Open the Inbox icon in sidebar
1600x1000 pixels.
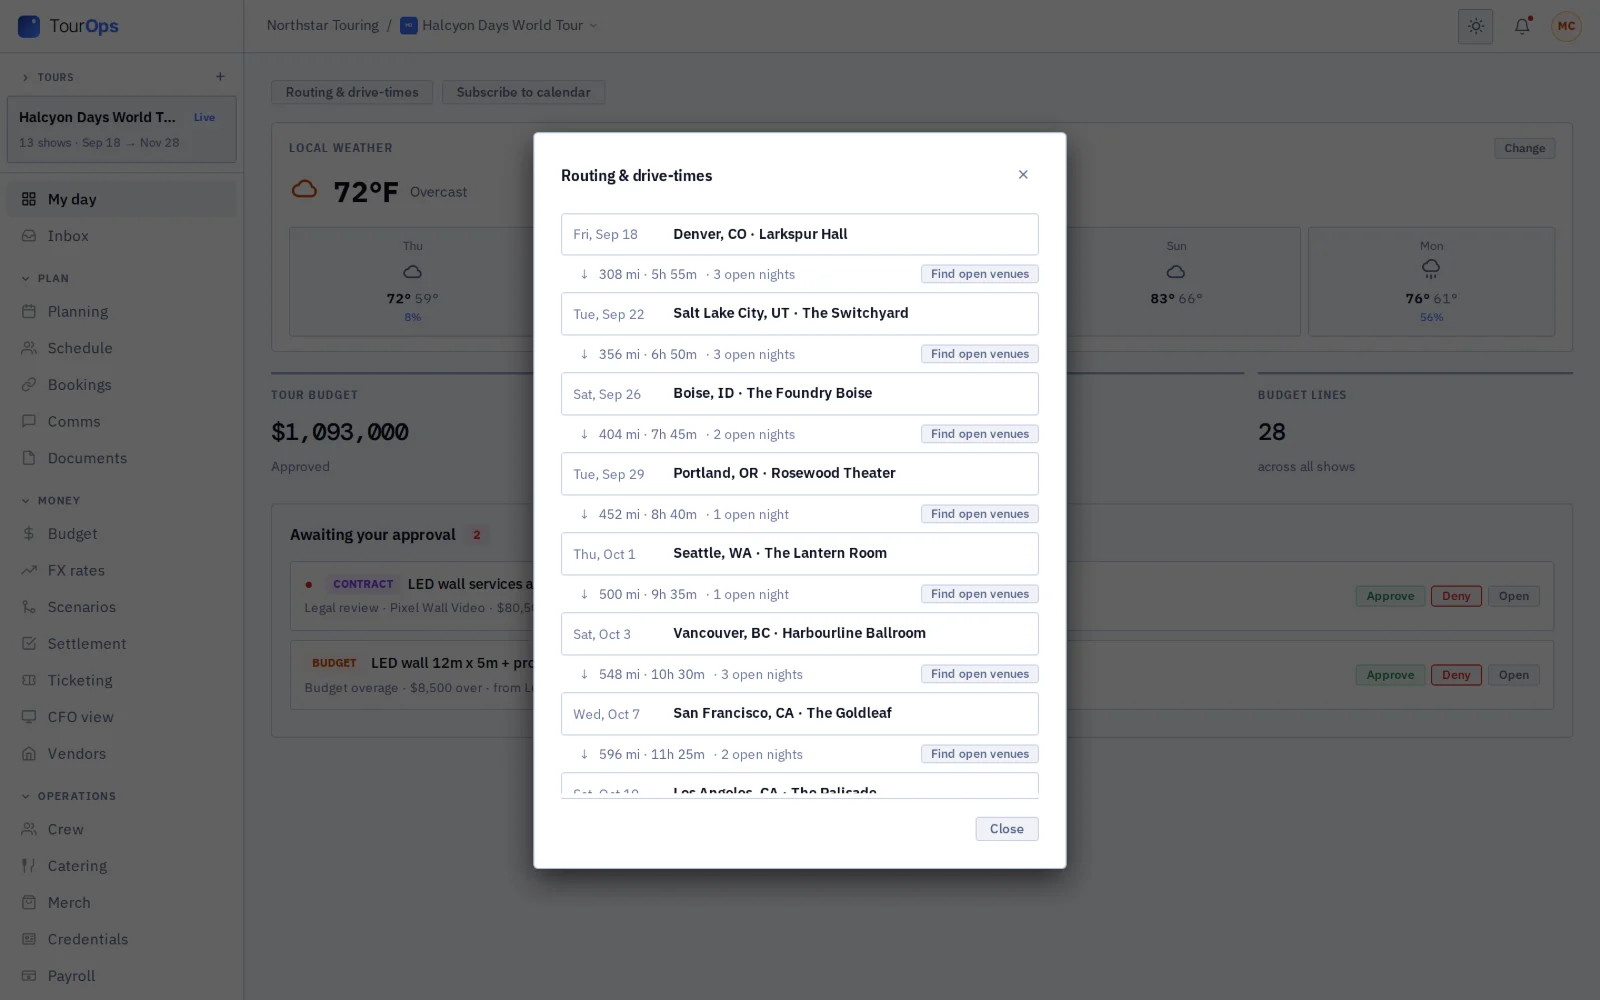[29, 236]
